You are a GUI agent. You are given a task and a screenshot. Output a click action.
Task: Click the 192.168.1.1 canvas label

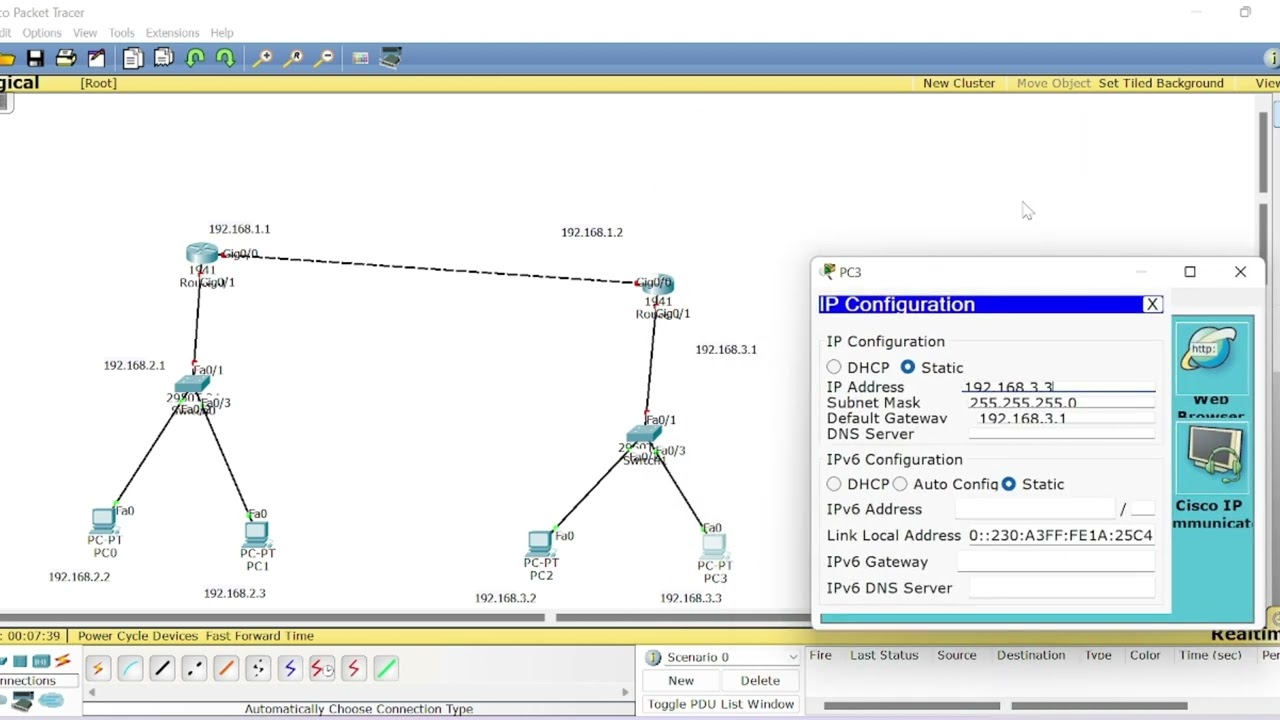click(x=239, y=229)
